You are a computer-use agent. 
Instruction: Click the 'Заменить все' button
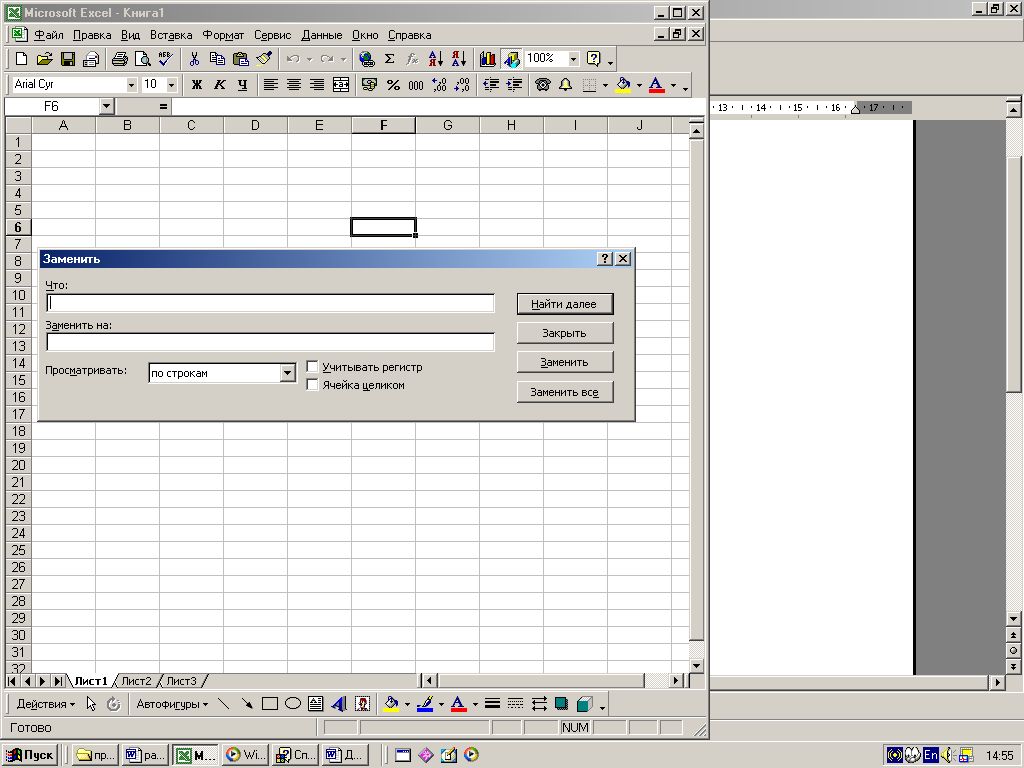[x=564, y=392]
